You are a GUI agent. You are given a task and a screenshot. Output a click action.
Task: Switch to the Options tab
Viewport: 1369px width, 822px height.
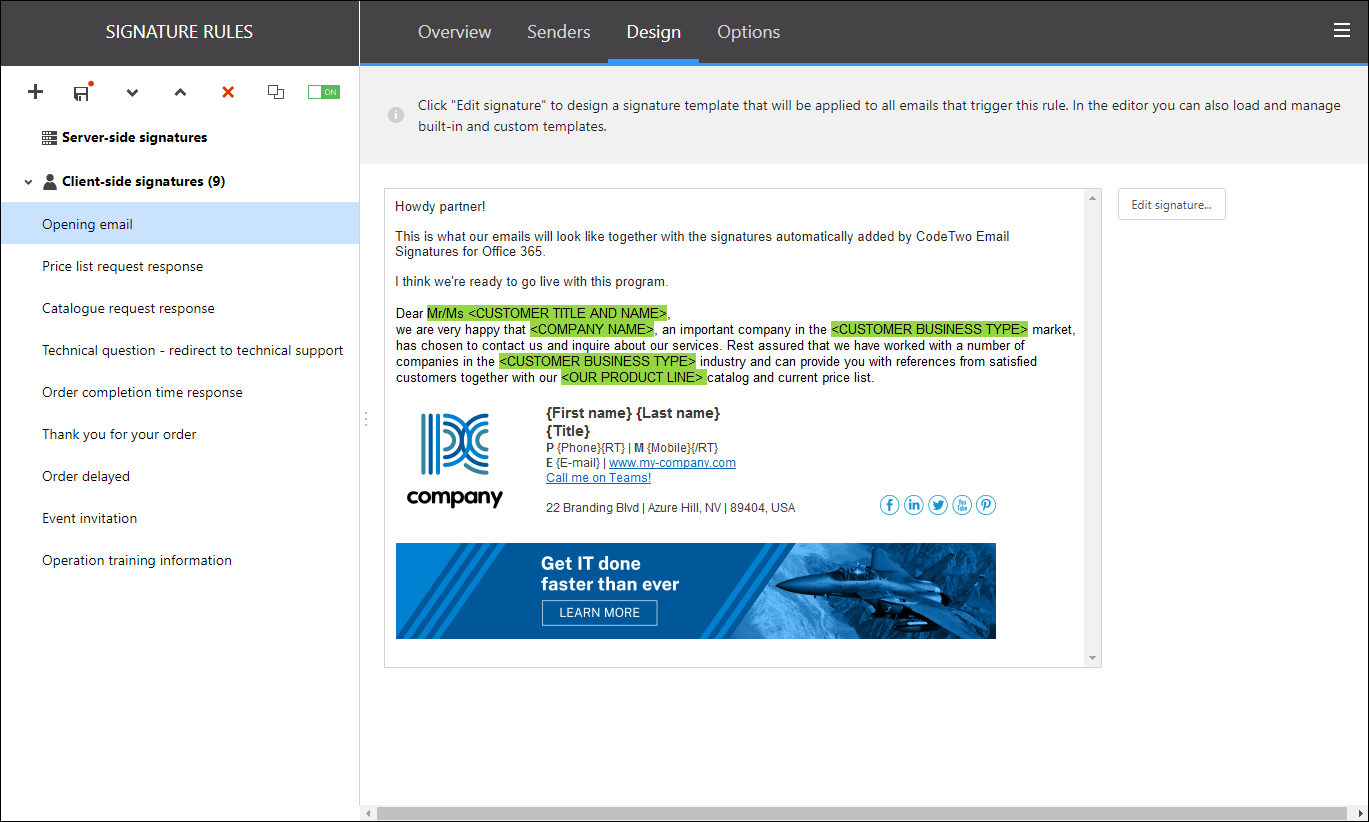tap(748, 31)
